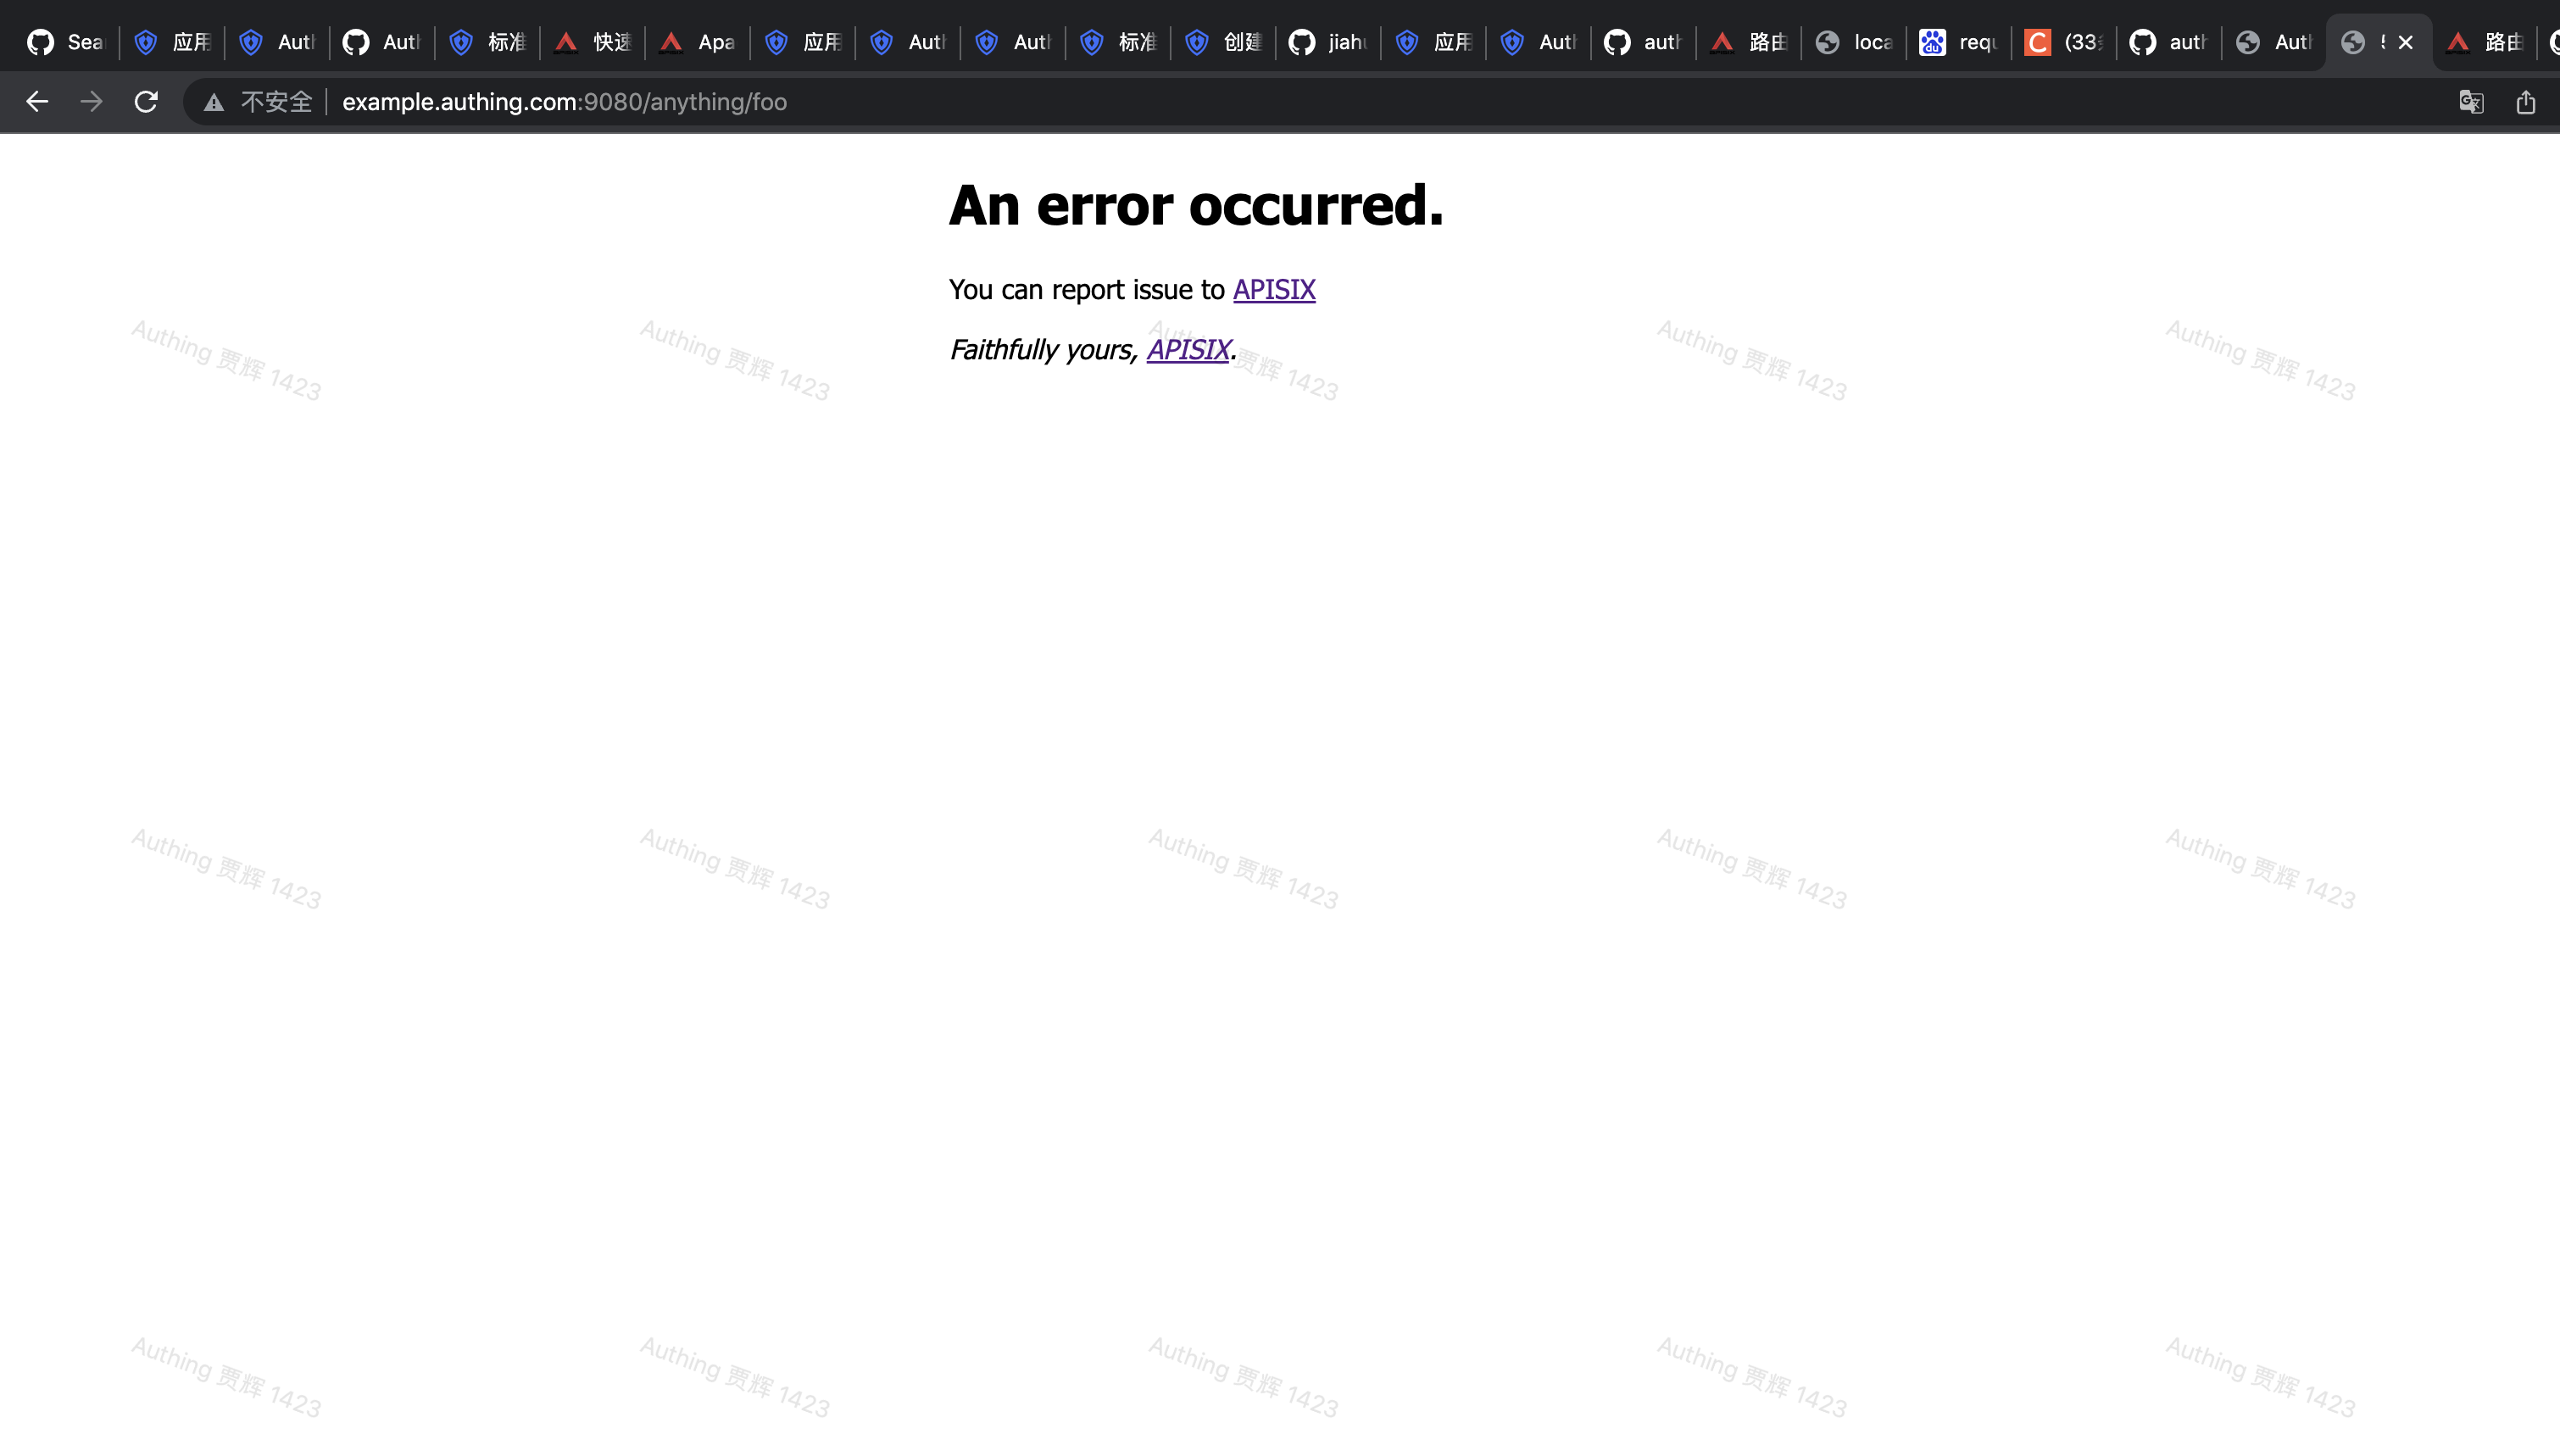2560x1456 pixels.
Task: Click the translate page icon in address bar
Action: point(2472,101)
